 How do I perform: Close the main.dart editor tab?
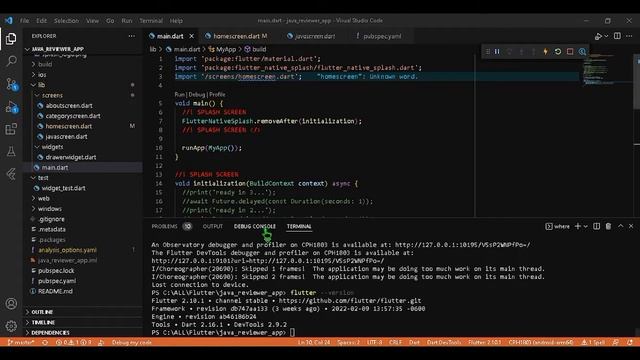point(191,36)
